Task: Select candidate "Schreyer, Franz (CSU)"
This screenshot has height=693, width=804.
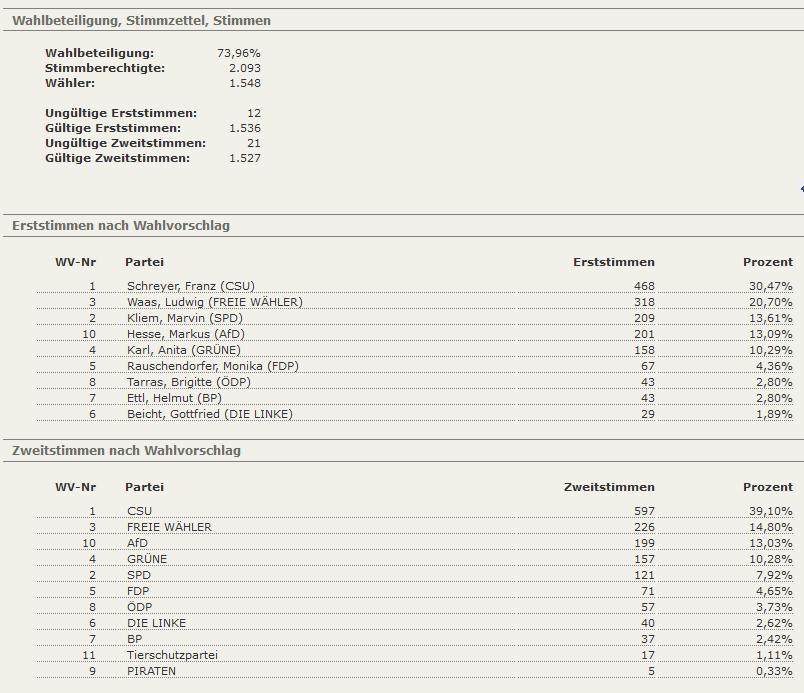Action: tap(191, 286)
